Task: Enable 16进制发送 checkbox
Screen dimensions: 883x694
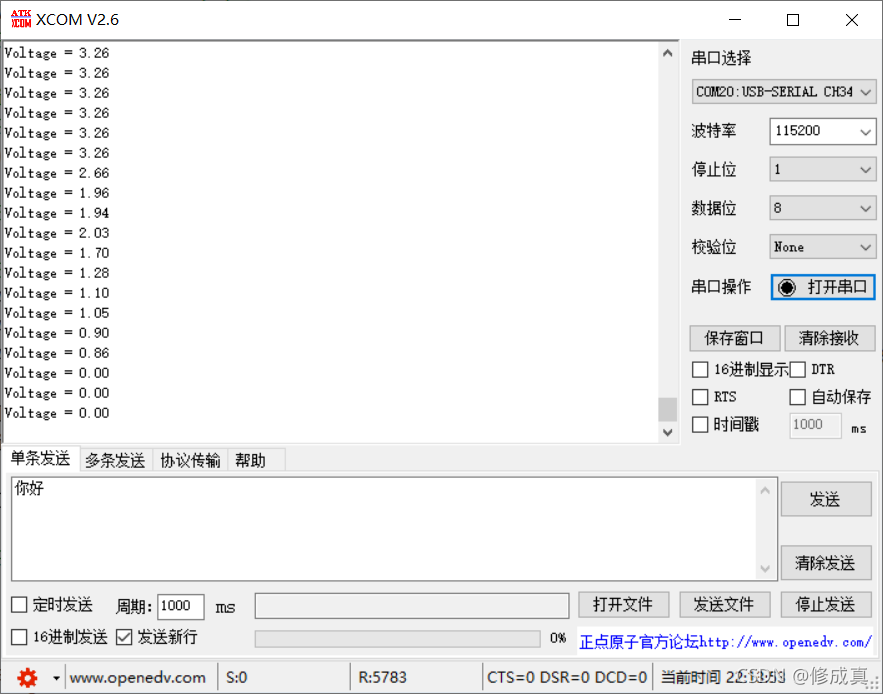Action: [19, 637]
